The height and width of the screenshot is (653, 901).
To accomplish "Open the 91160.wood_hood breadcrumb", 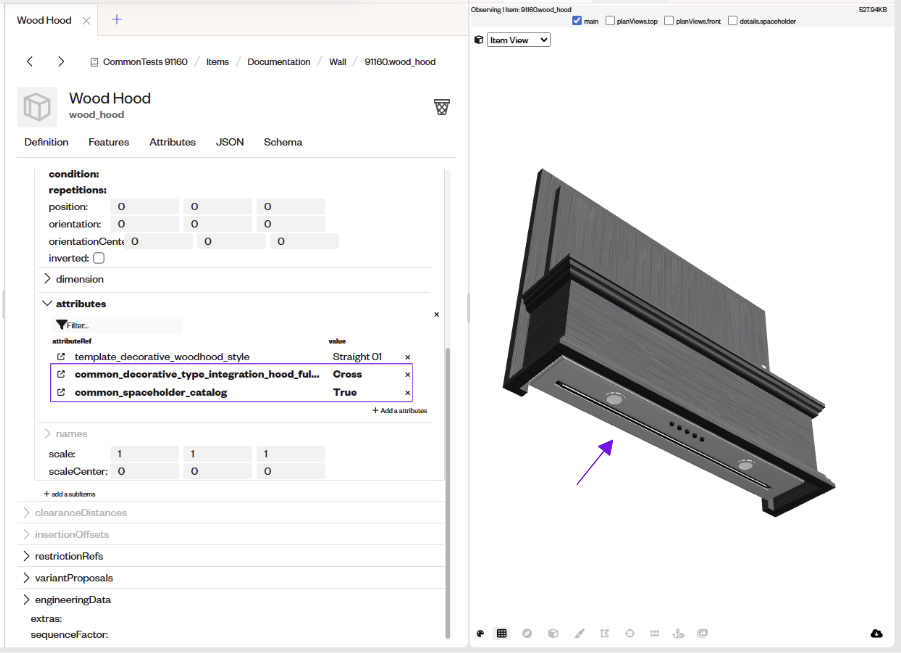I will tap(400, 62).
